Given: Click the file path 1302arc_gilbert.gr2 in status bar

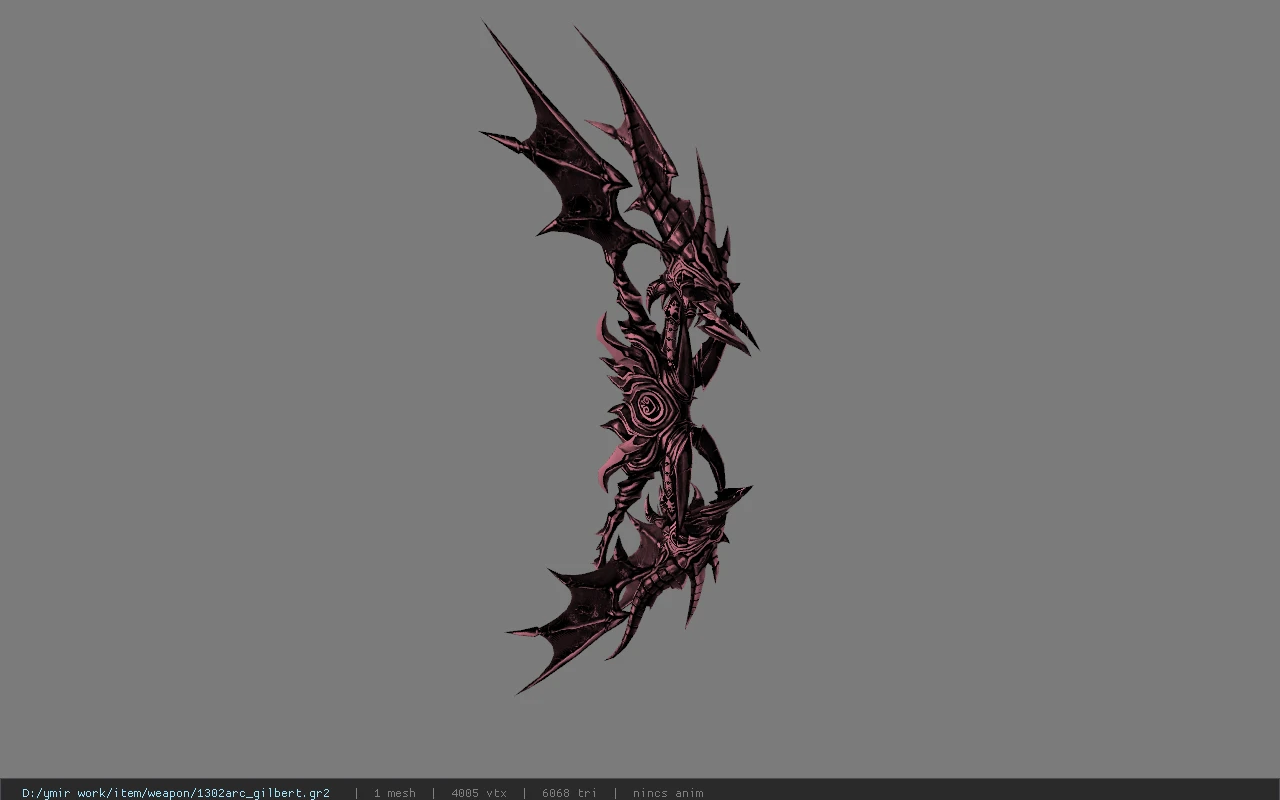Looking at the screenshot, I should click(176, 793).
